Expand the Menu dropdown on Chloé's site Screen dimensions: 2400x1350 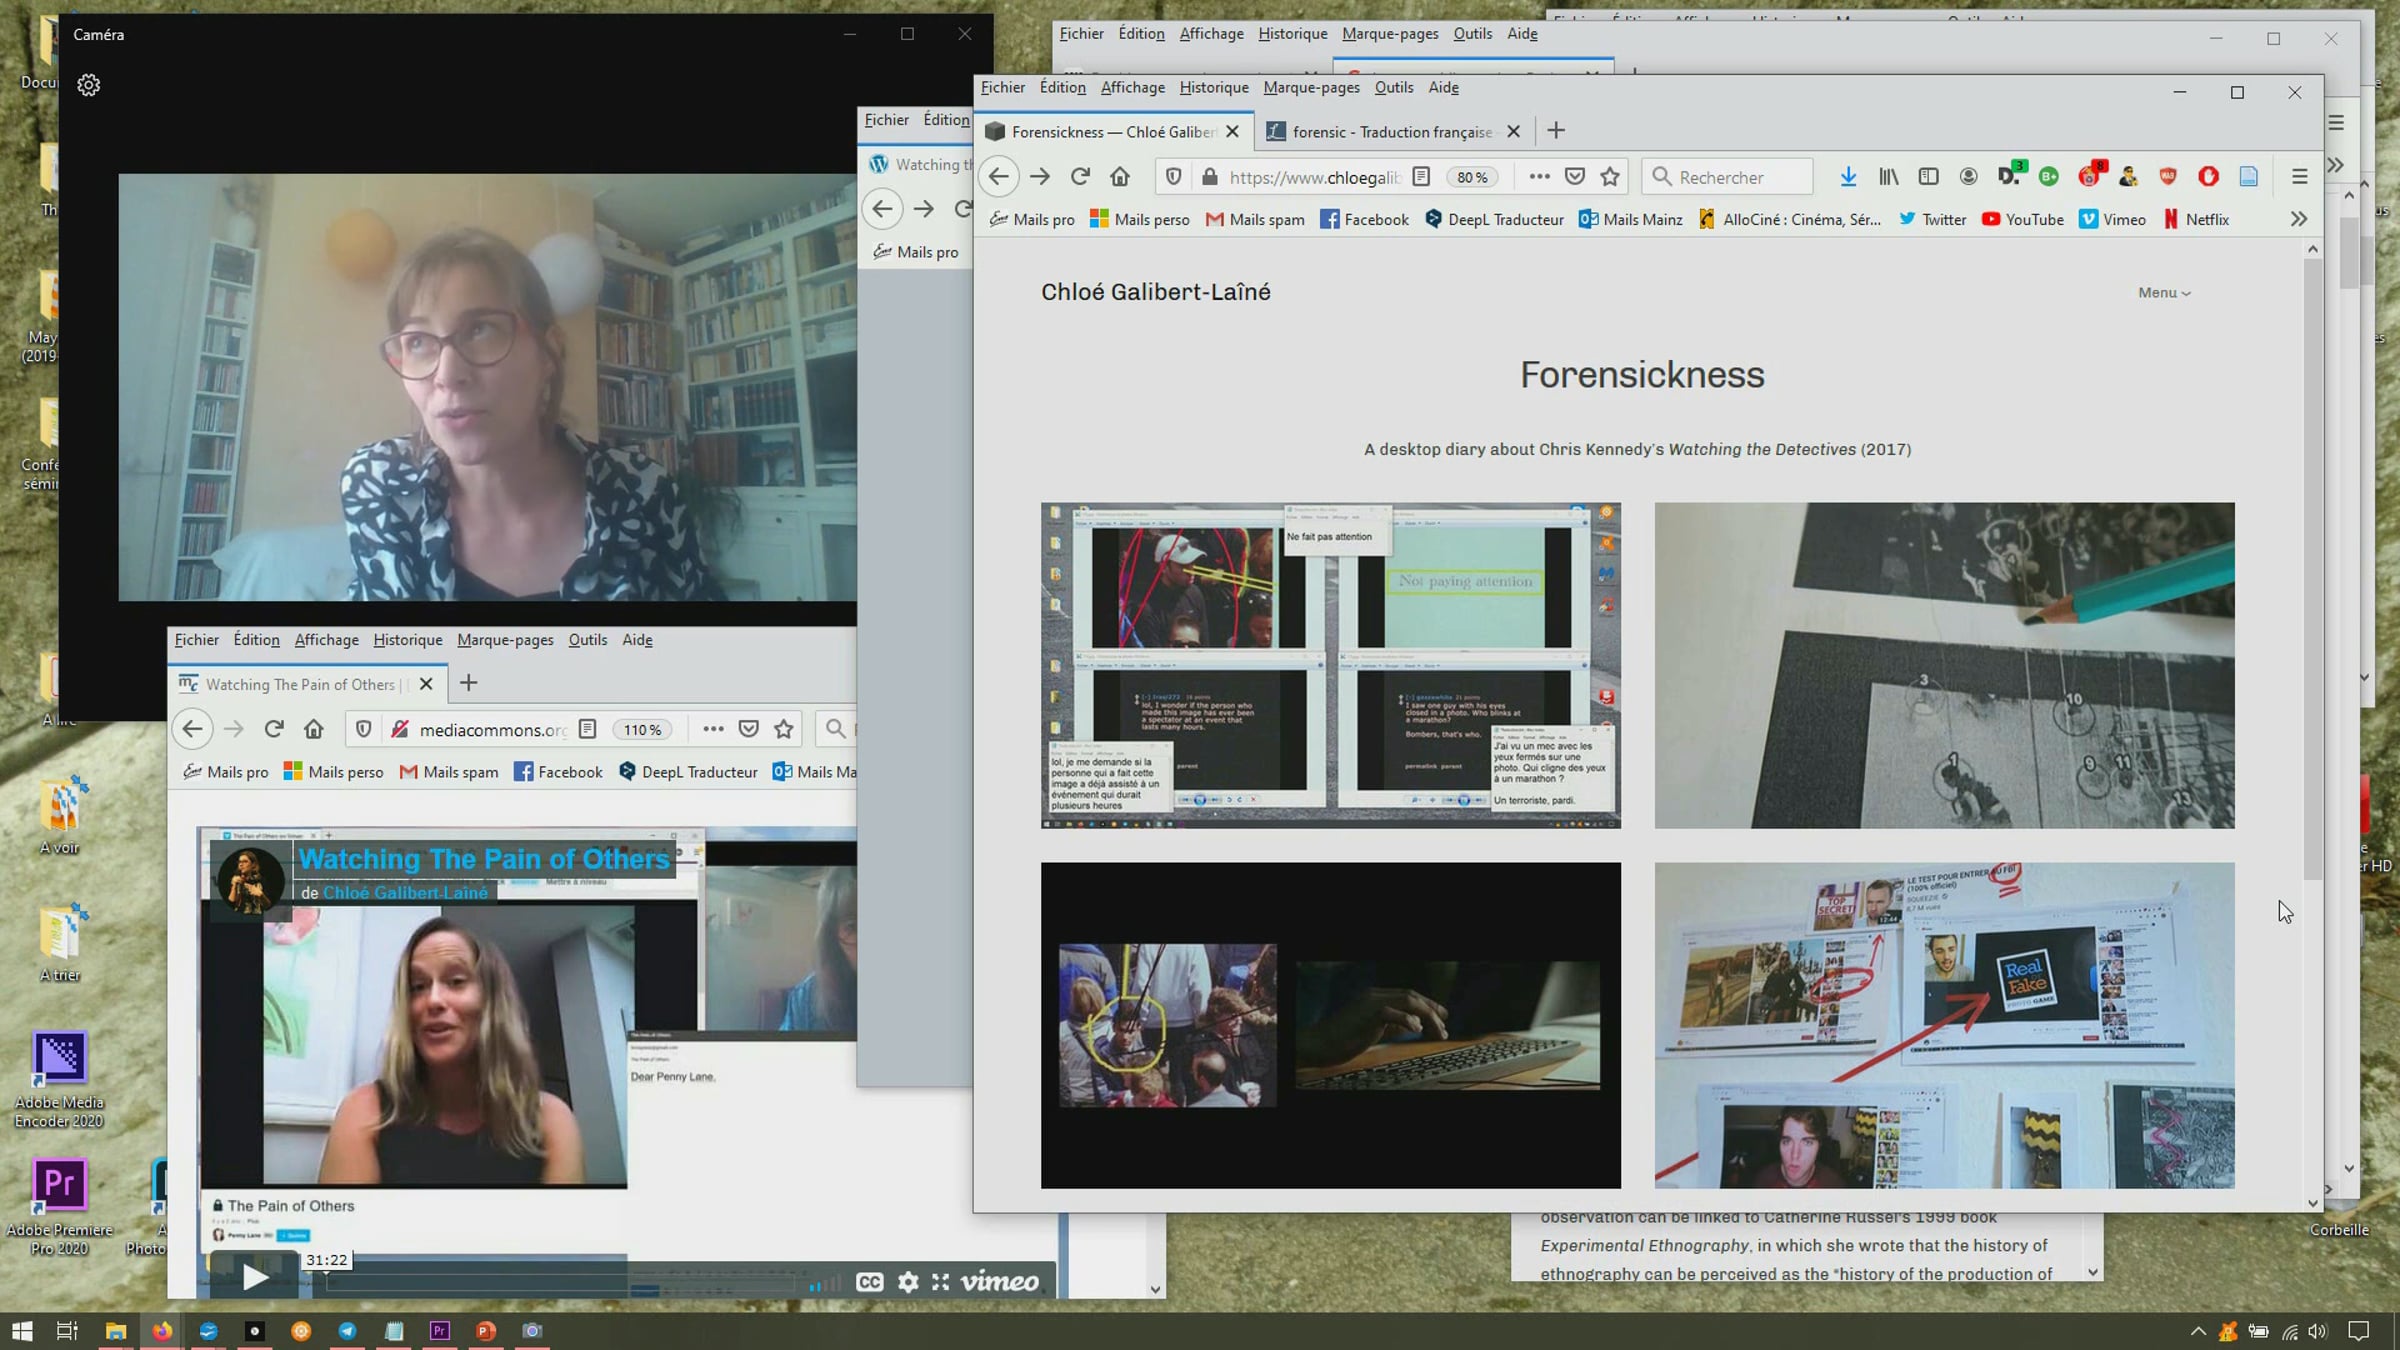(2164, 293)
